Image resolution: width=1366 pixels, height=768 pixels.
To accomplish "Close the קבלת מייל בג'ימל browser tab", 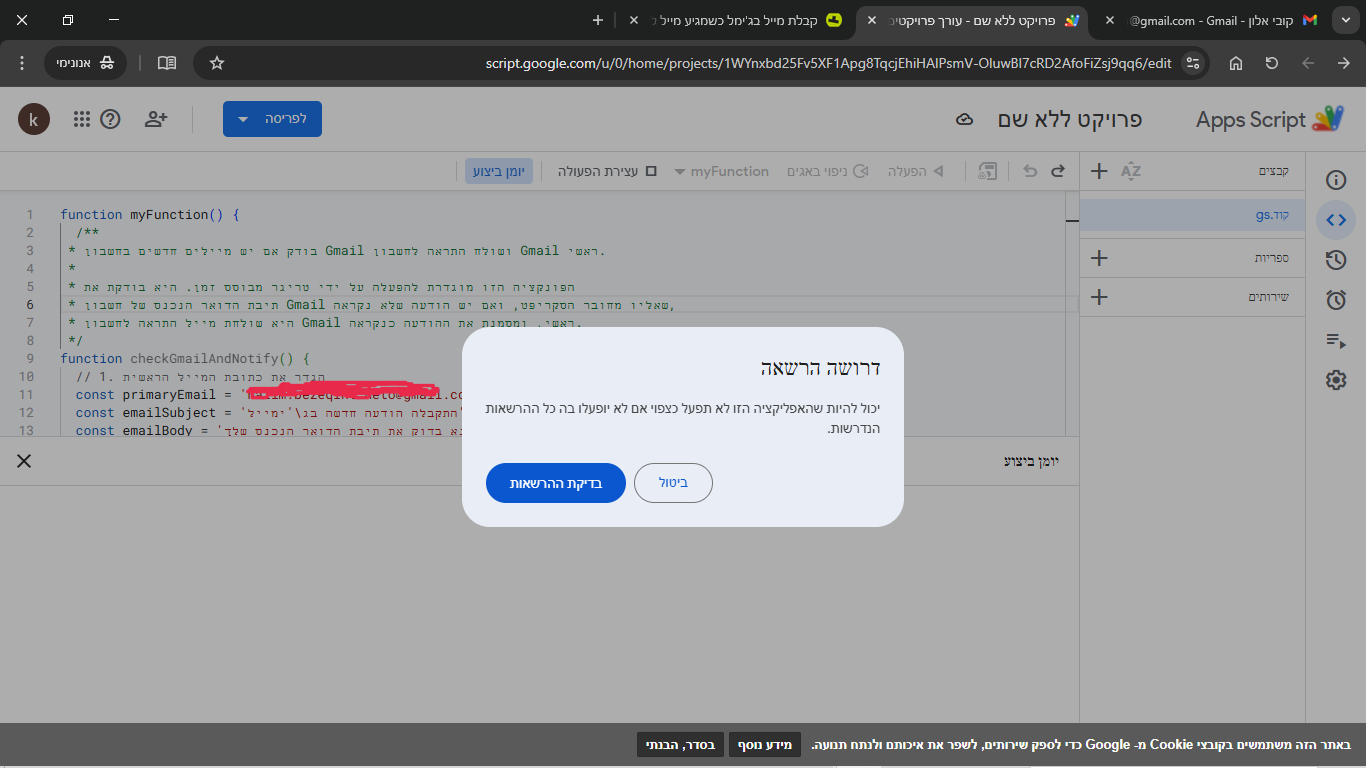I will [632, 20].
